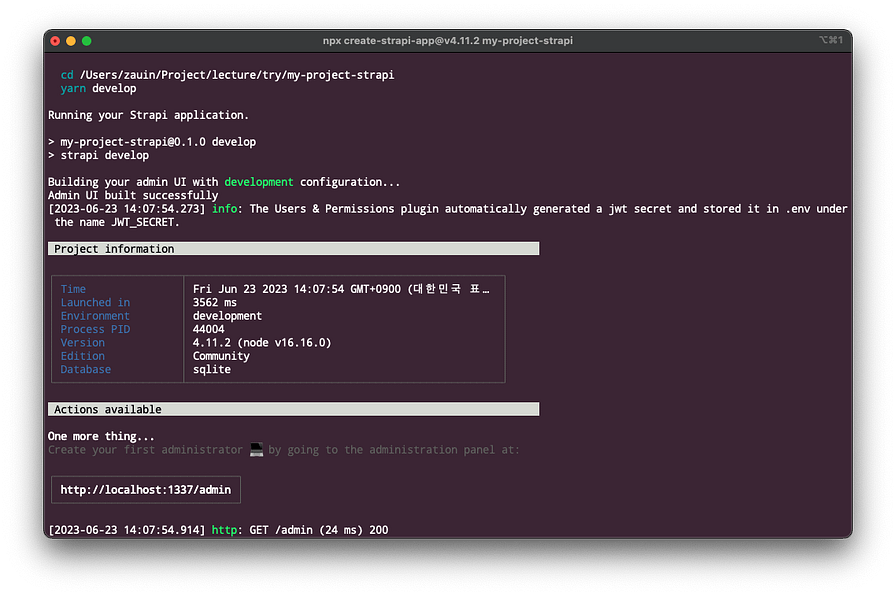Image resolution: width=896 pixels, height=596 pixels.
Task: Click the line '> my-project-strapi@0.1.0 develop'
Action: (x=152, y=142)
